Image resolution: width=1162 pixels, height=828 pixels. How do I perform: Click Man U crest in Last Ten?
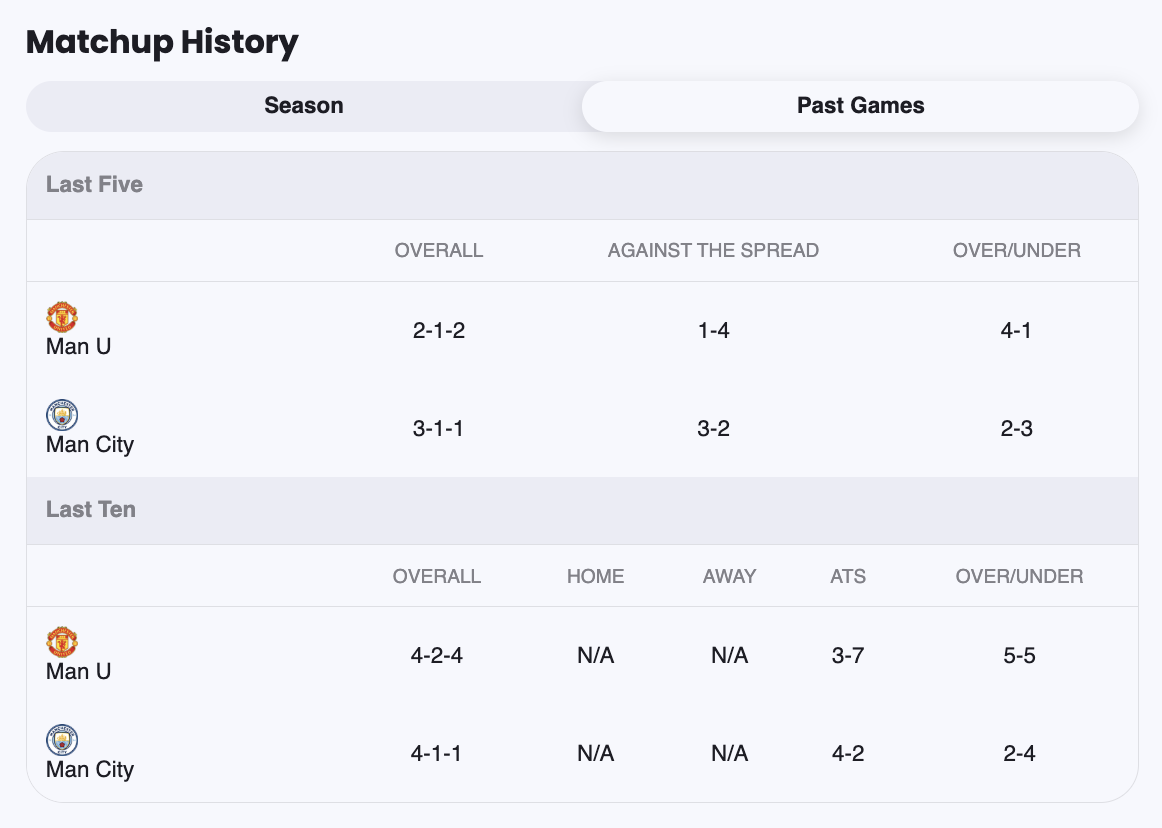click(62, 642)
